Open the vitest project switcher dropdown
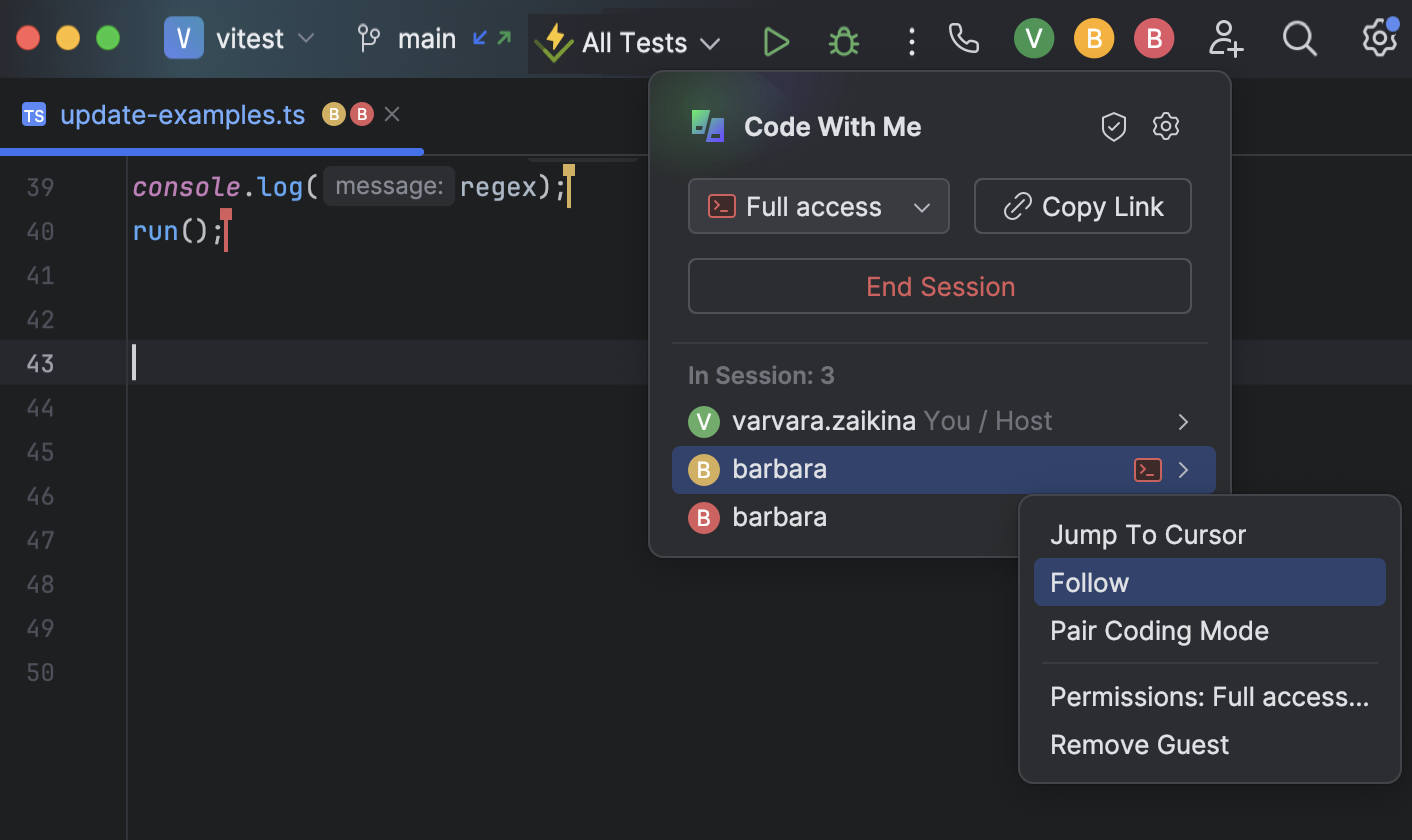 (x=304, y=38)
